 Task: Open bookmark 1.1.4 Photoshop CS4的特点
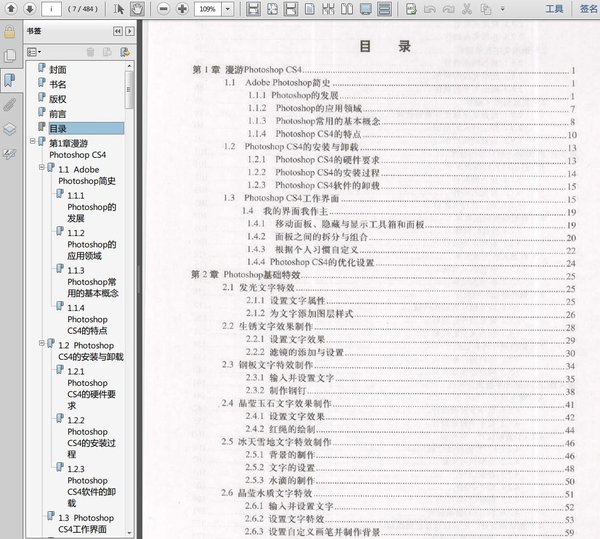tap(88, 319)
